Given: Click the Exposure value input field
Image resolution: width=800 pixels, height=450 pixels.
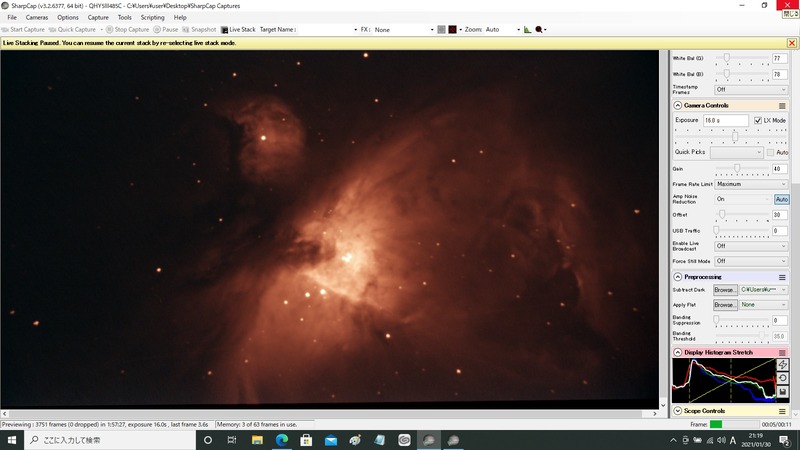Looking at the screenshot, I should (x=726, y=120).
